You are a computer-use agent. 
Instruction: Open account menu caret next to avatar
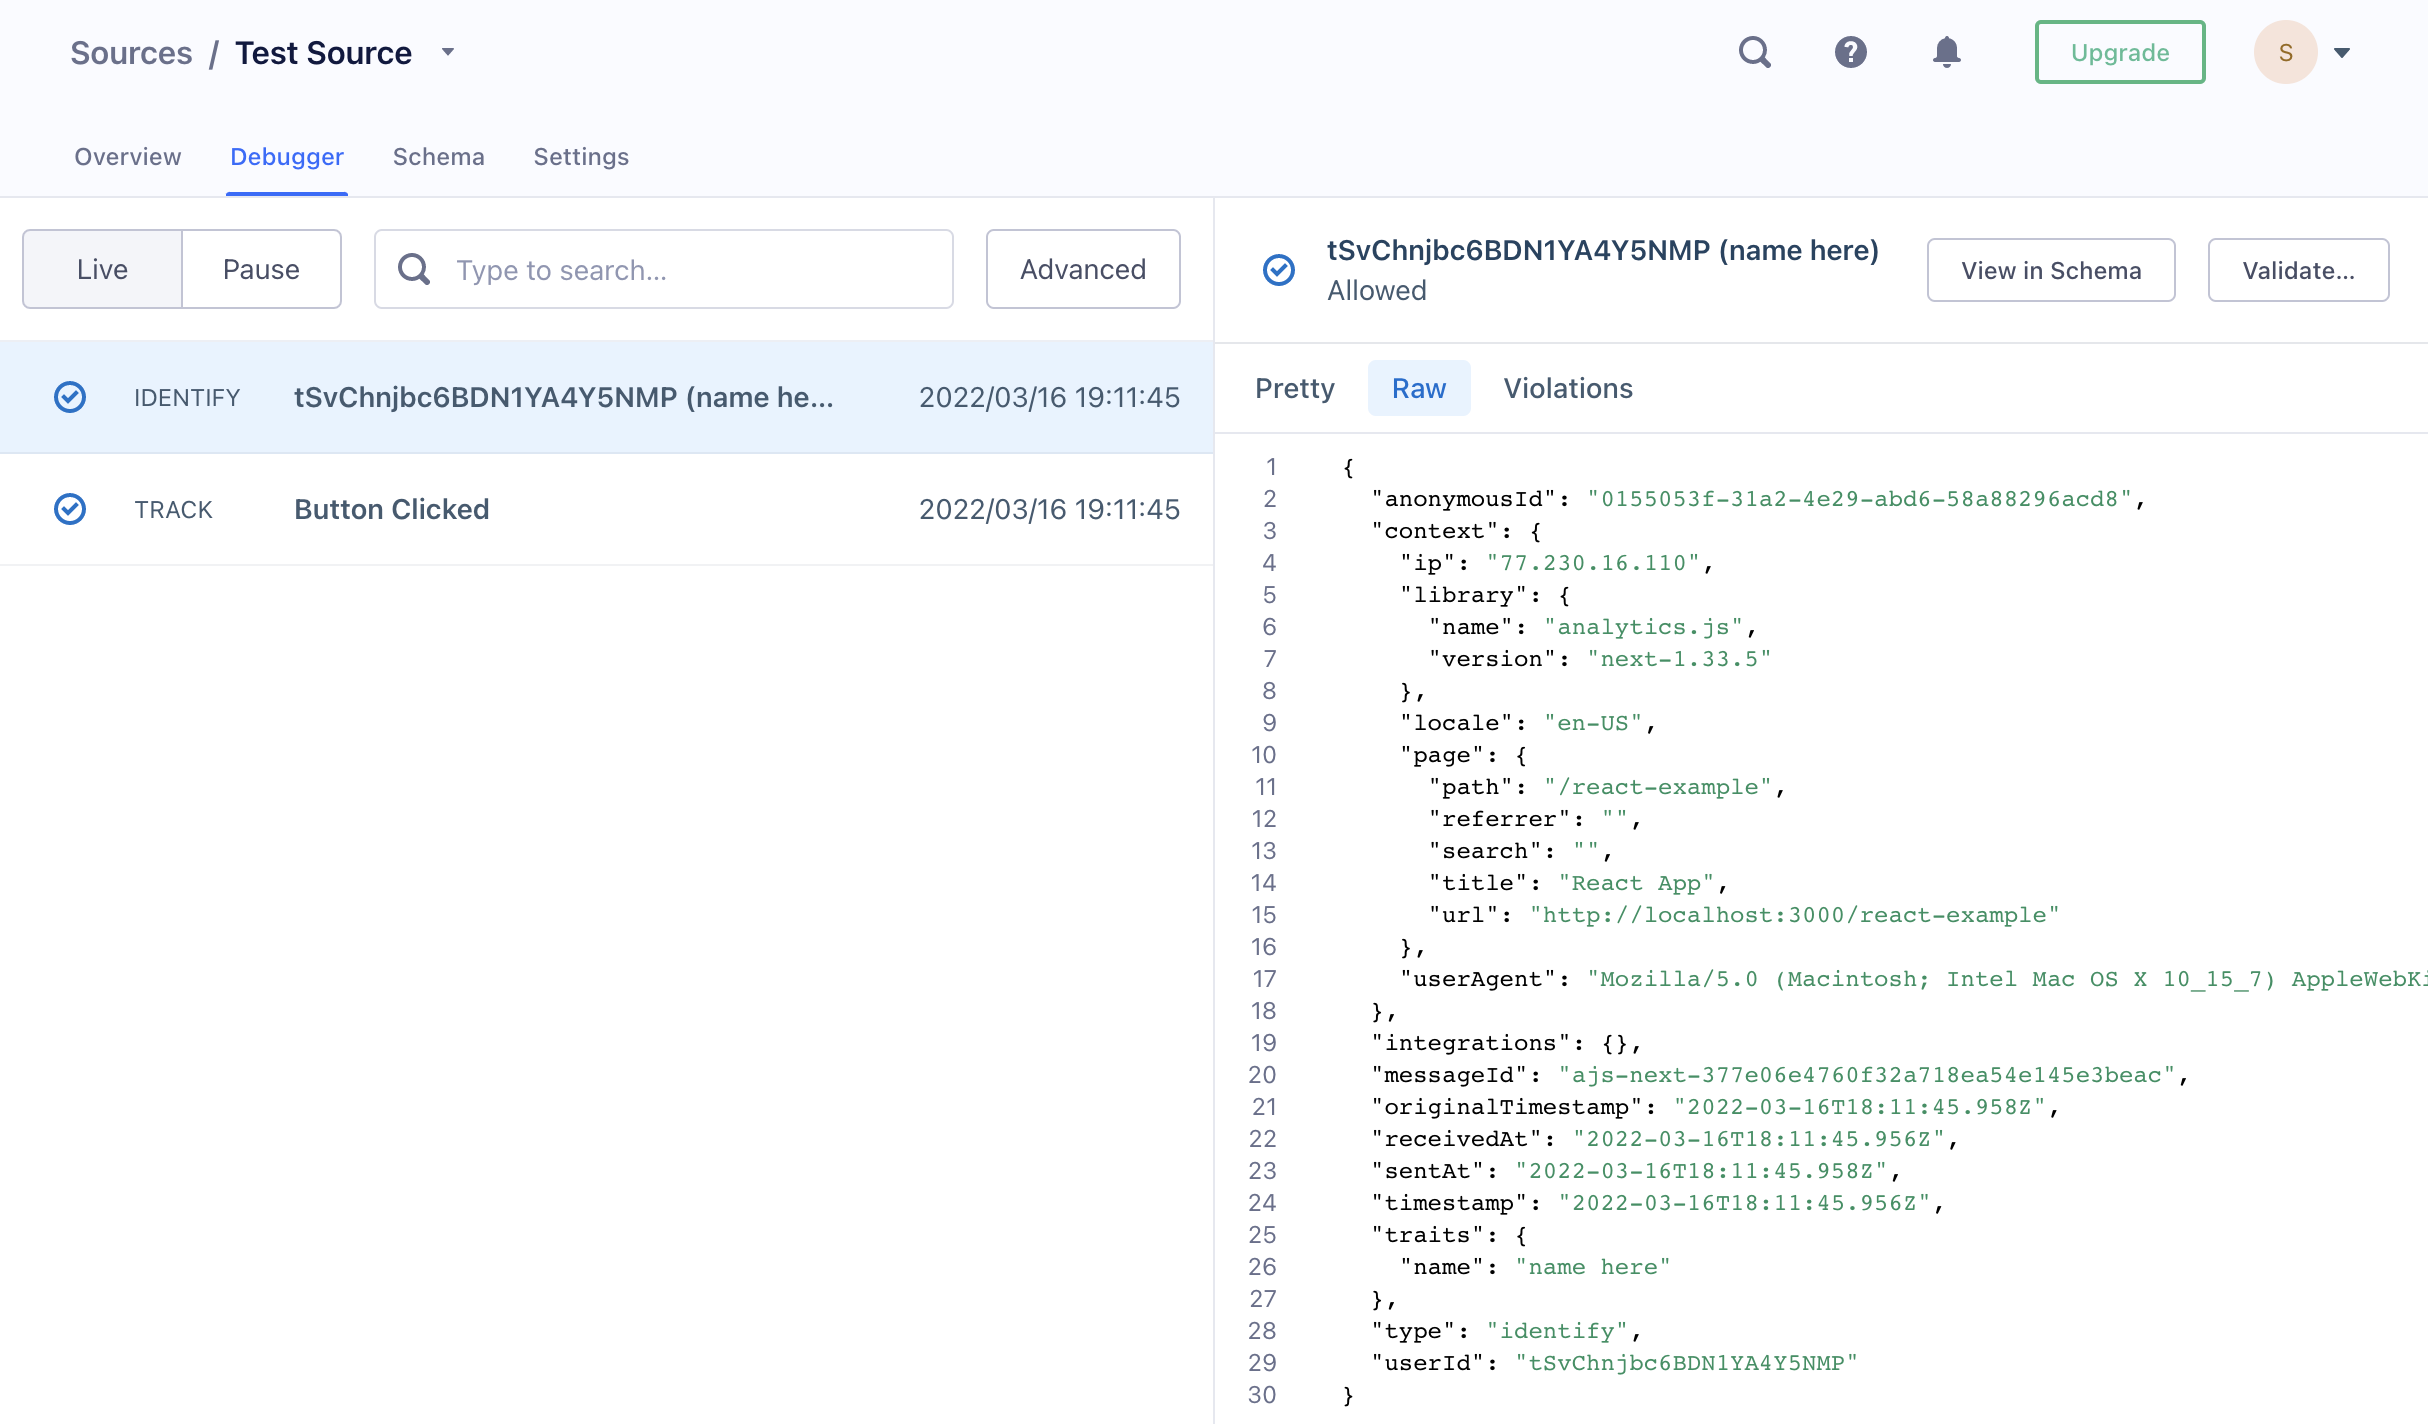pyautogui.click(x=2342, y=53)
